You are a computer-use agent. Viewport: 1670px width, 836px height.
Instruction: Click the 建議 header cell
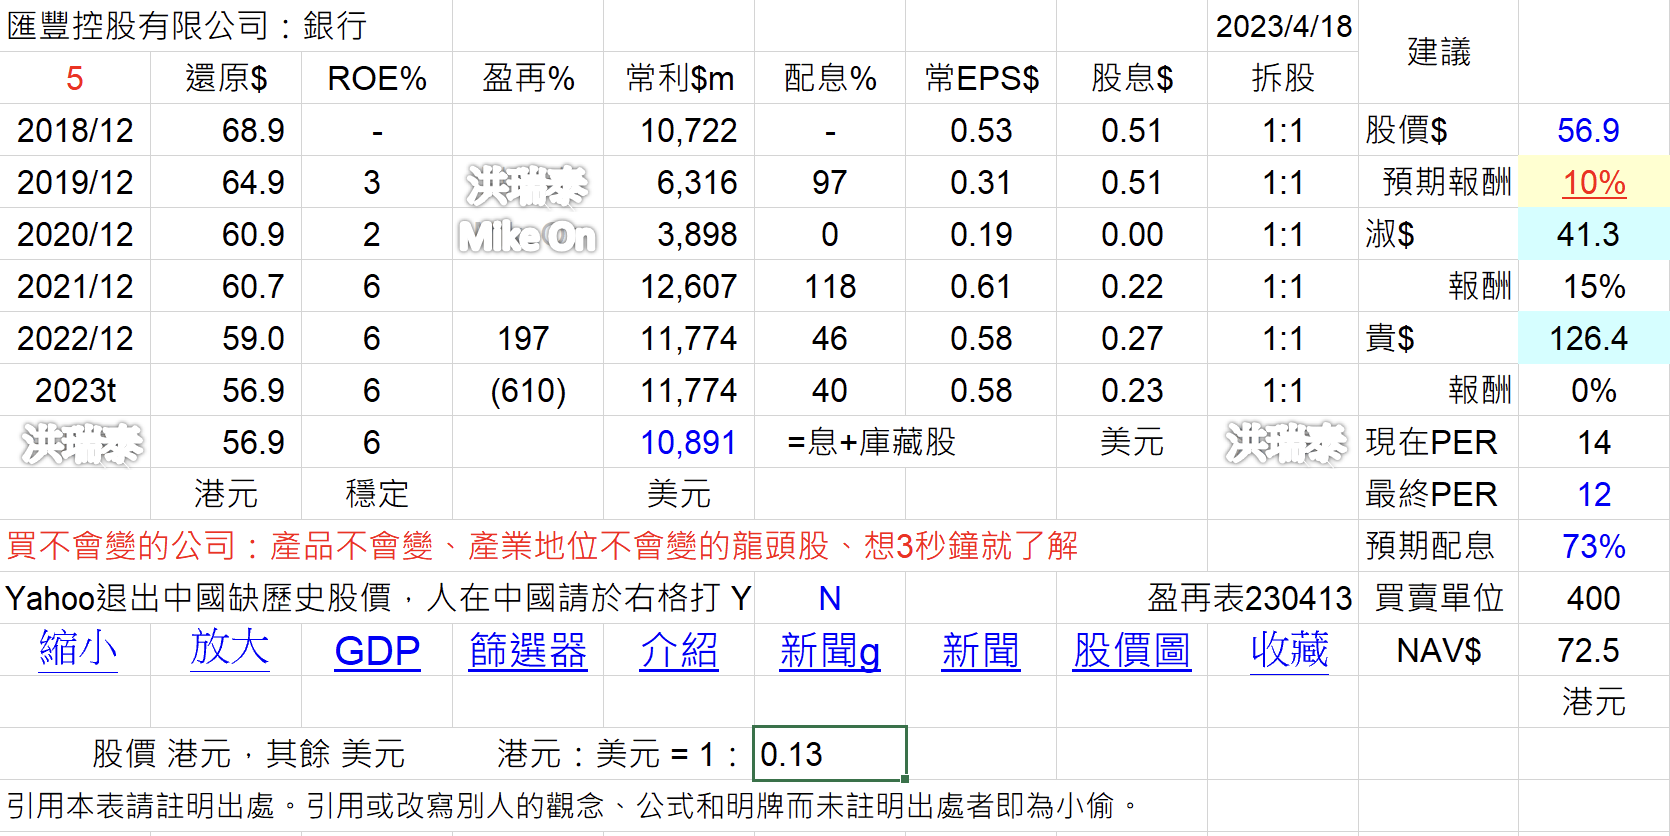[1438, 52]
